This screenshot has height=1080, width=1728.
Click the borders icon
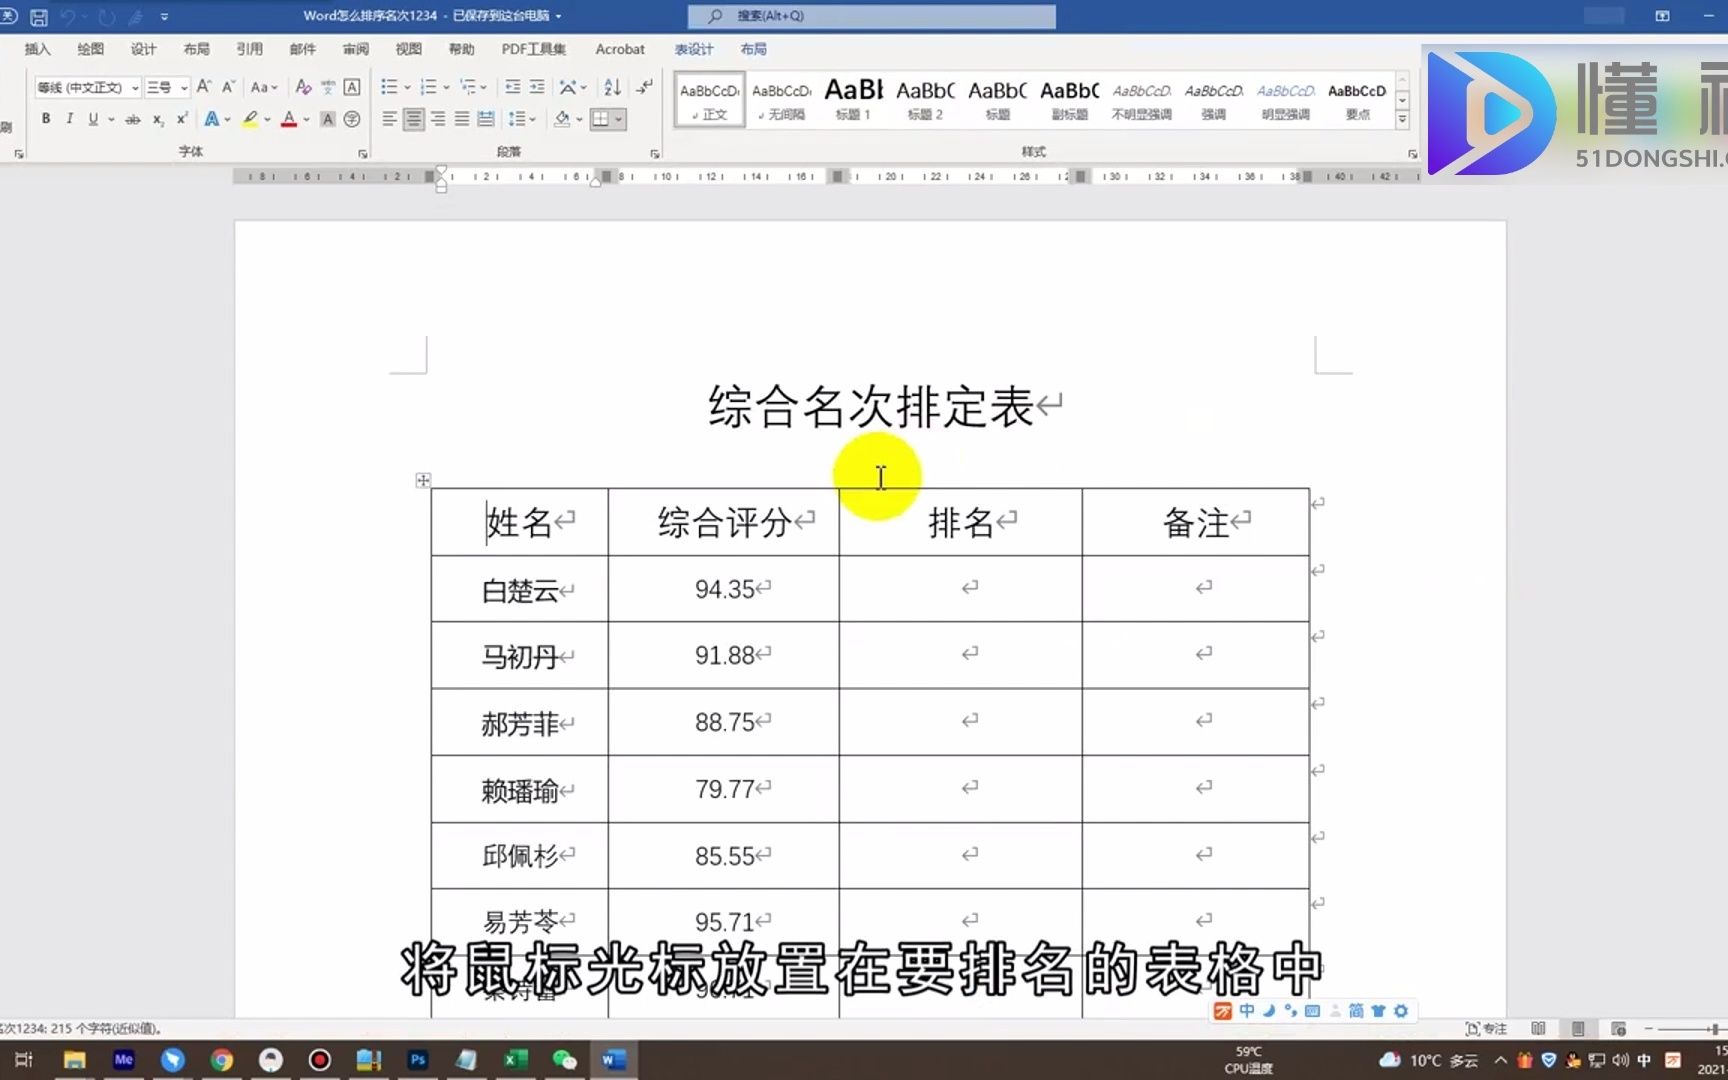[600, 119]
